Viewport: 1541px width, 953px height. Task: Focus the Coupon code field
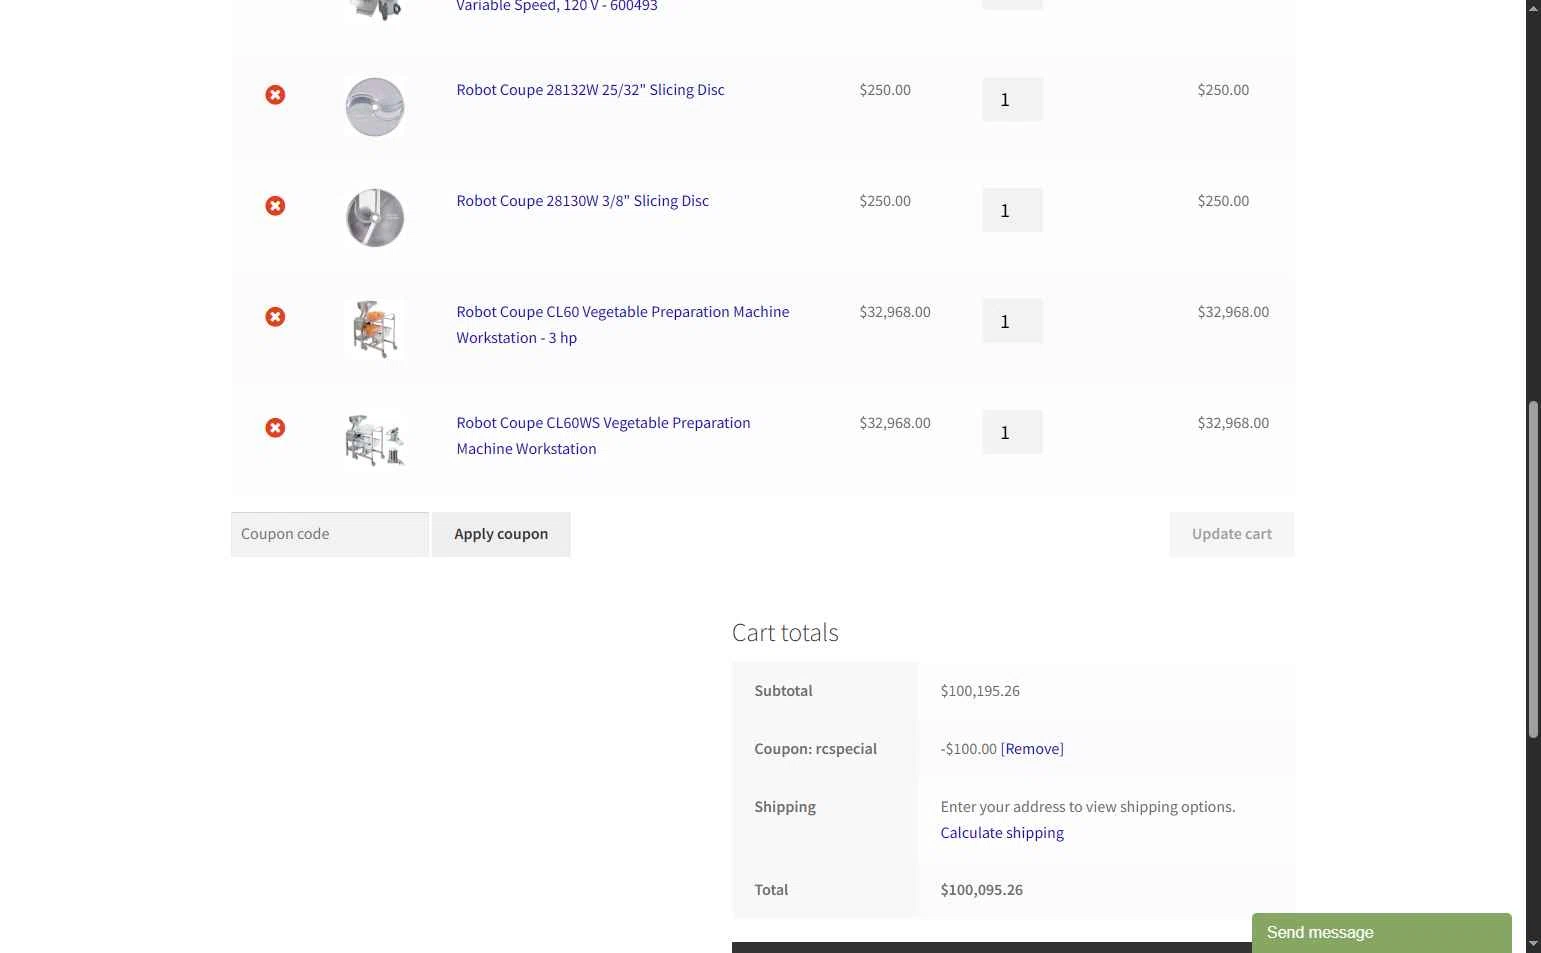(330, 534)
